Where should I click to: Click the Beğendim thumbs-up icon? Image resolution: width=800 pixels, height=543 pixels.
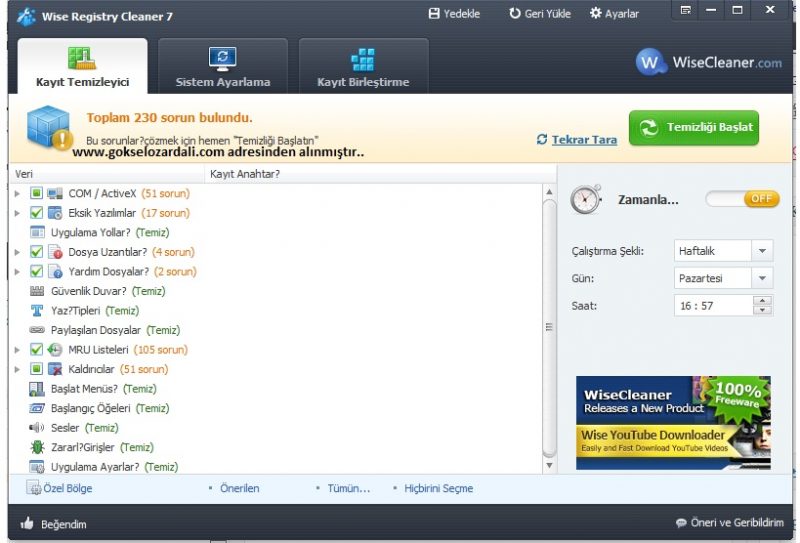[x=27, y=523]
